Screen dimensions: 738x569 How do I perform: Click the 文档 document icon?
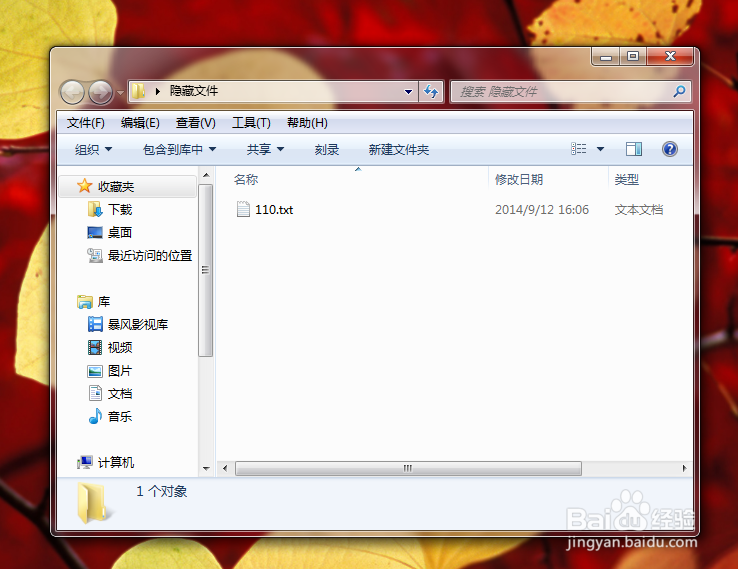[95, 393]
